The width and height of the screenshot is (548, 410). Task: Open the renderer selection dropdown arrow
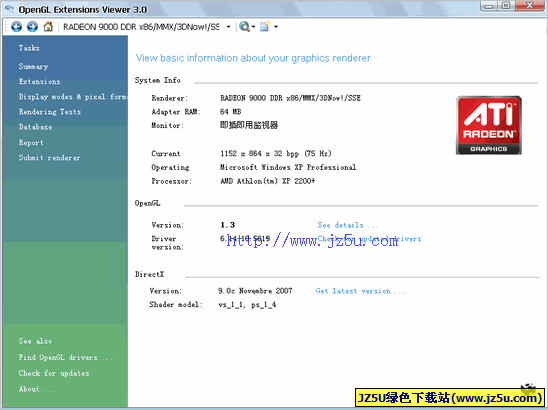pos(228,27)
